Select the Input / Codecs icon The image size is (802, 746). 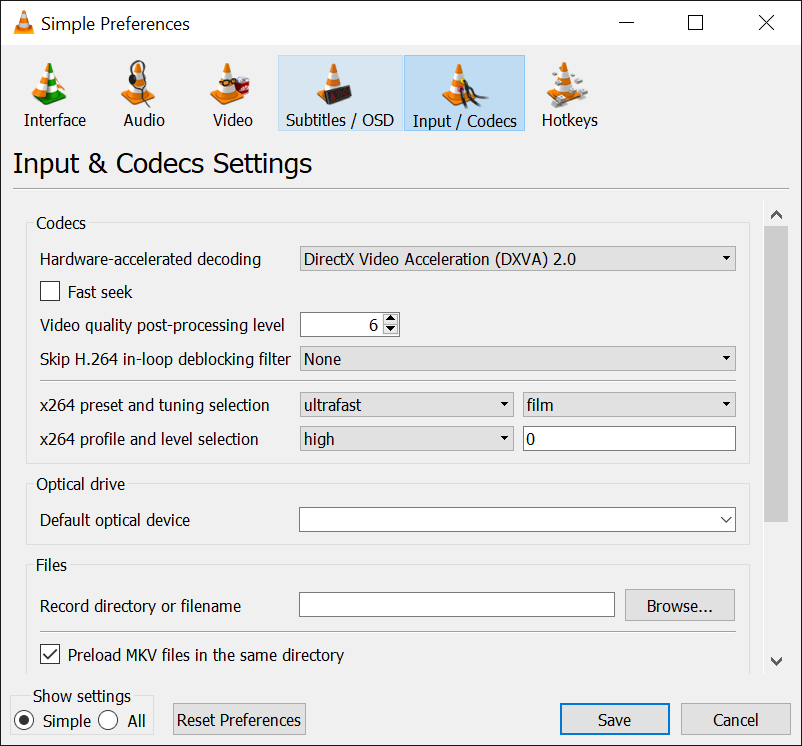[463, 92]
